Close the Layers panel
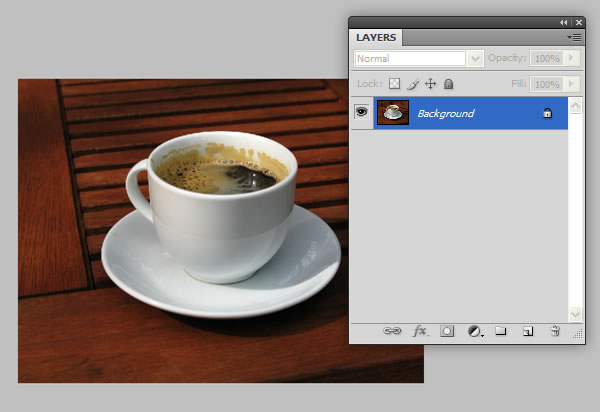This screenshot has height=412, width=600. [x=579, y=23]
